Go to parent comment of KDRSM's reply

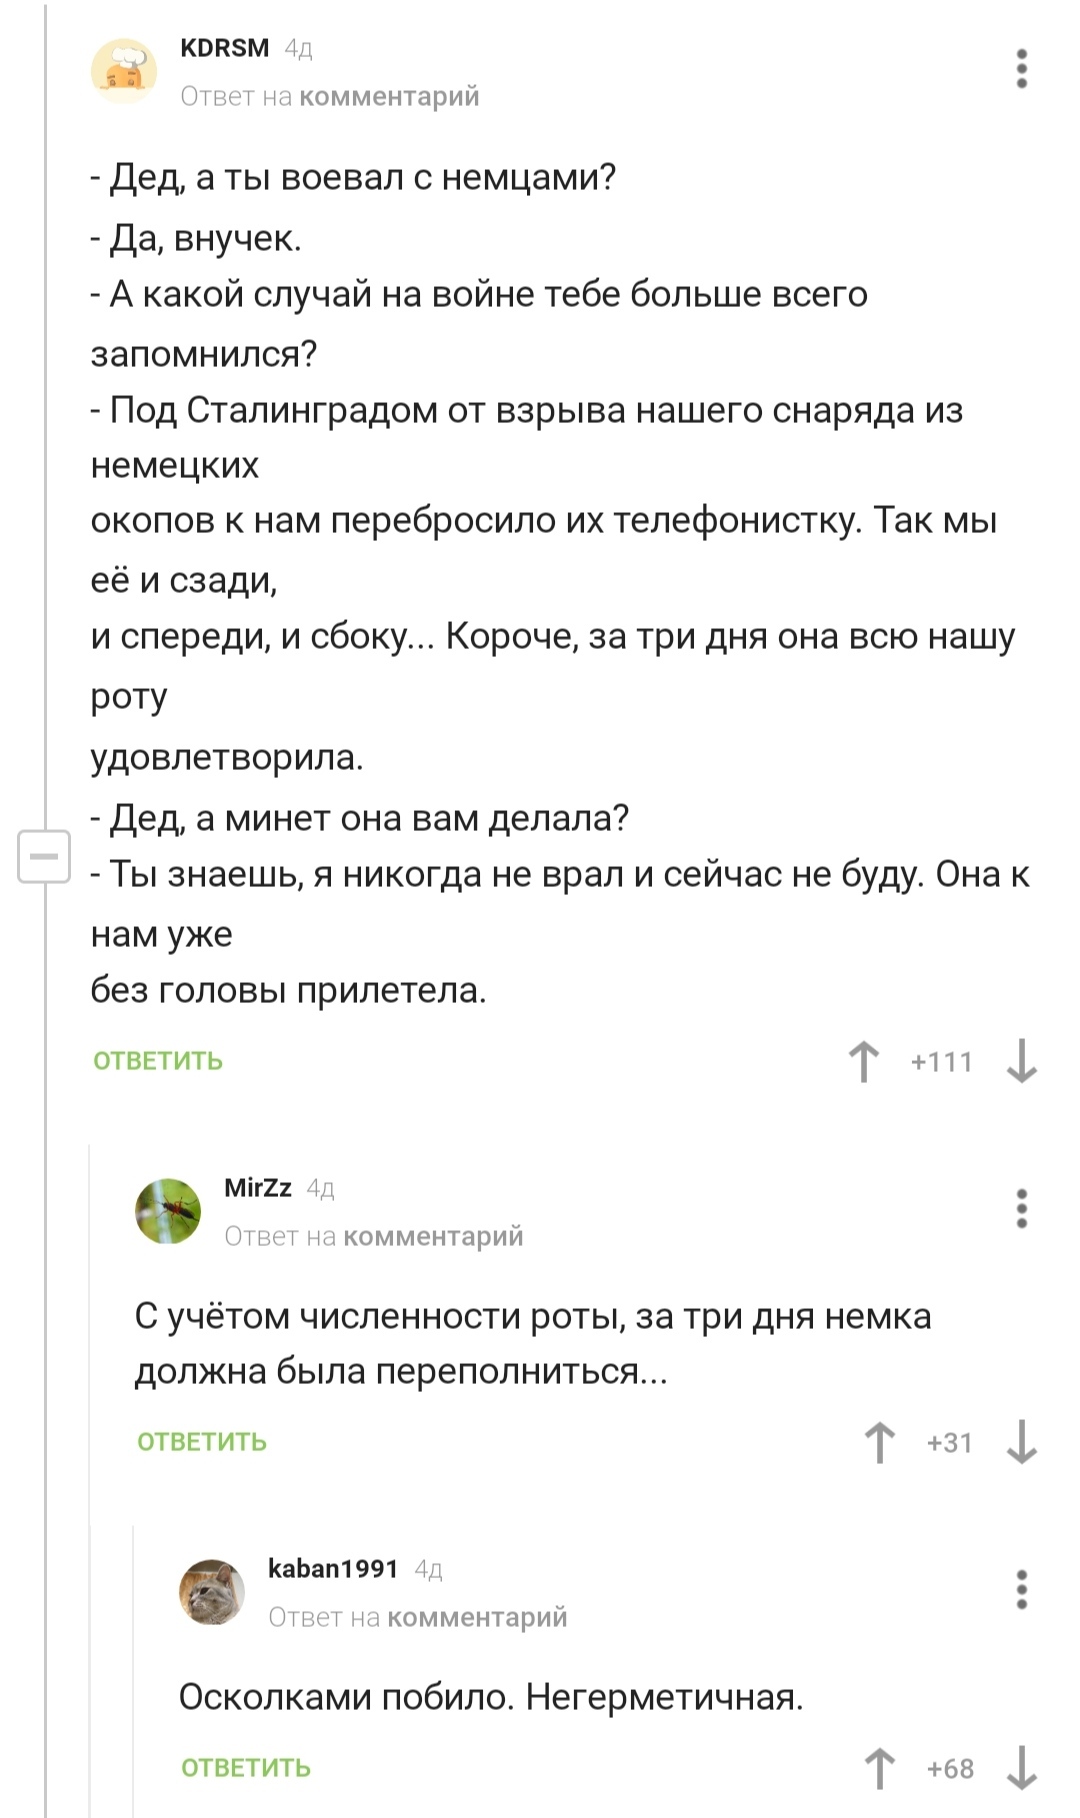pos(389,97)
